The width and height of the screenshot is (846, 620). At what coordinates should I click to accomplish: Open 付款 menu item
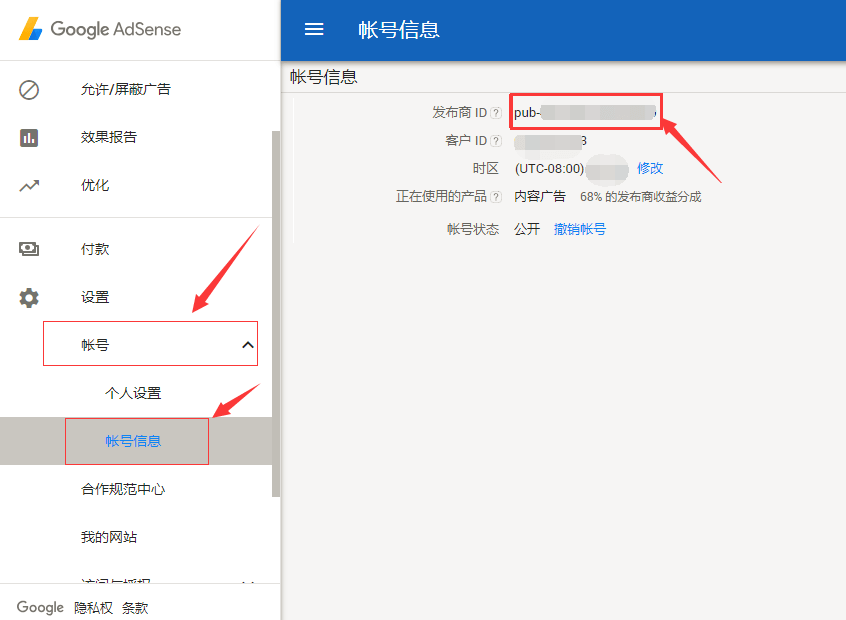pos(95,249)
